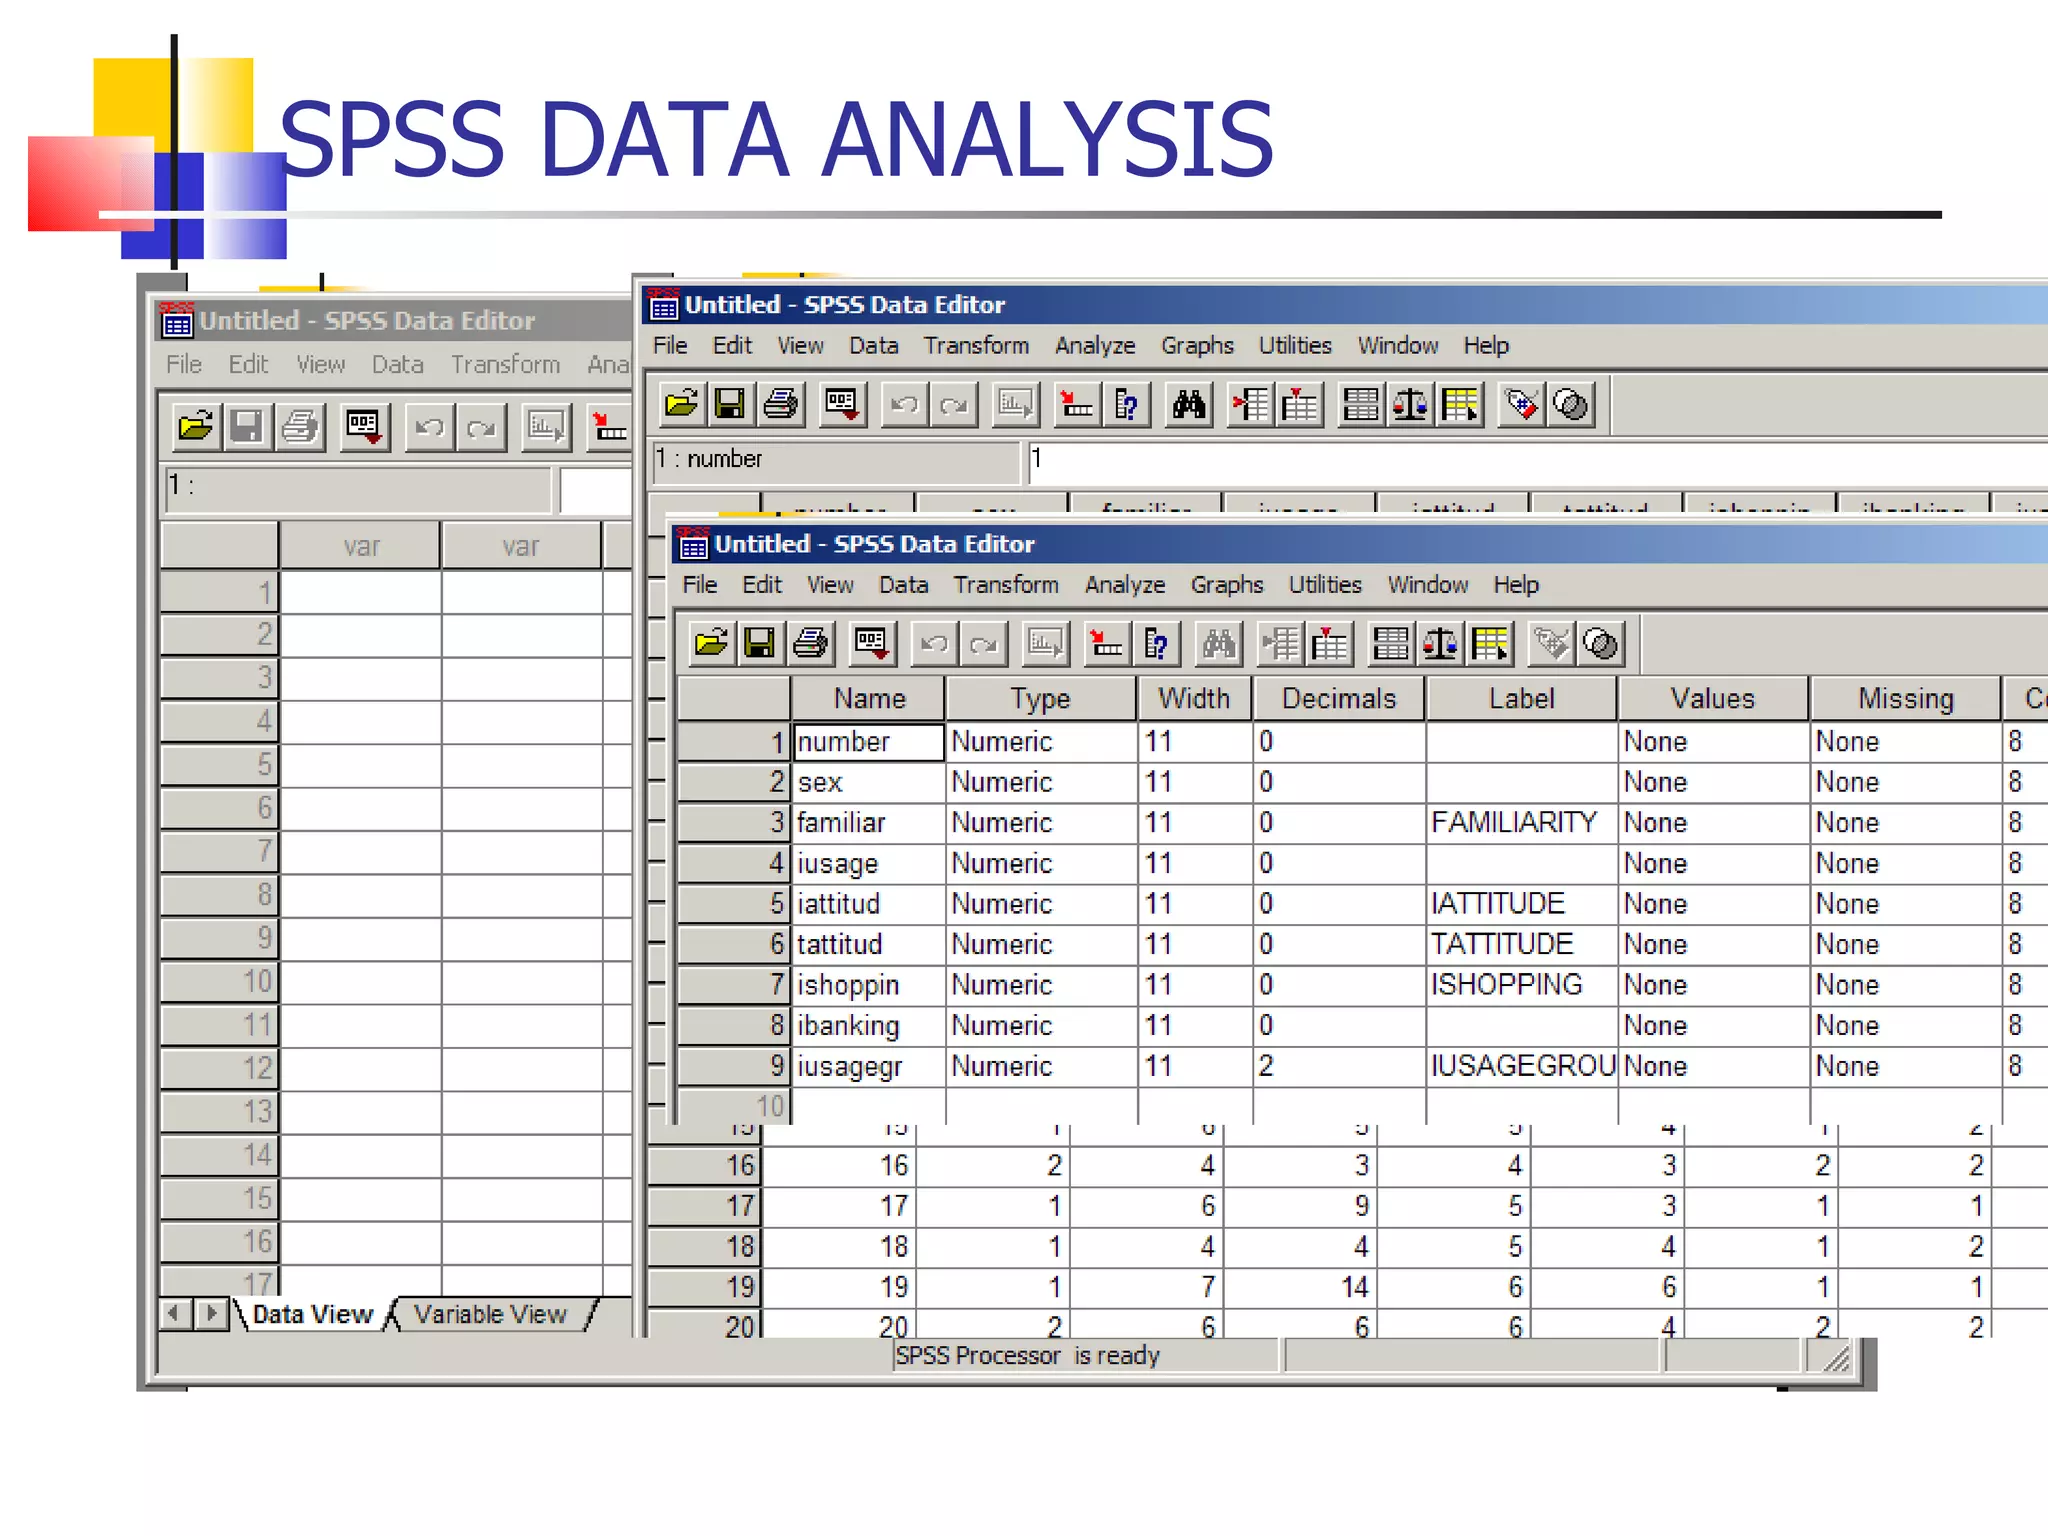Open Edit menu in back empty window
The width and height of the screenshot is (2048, 1536).
click(248, 365)
